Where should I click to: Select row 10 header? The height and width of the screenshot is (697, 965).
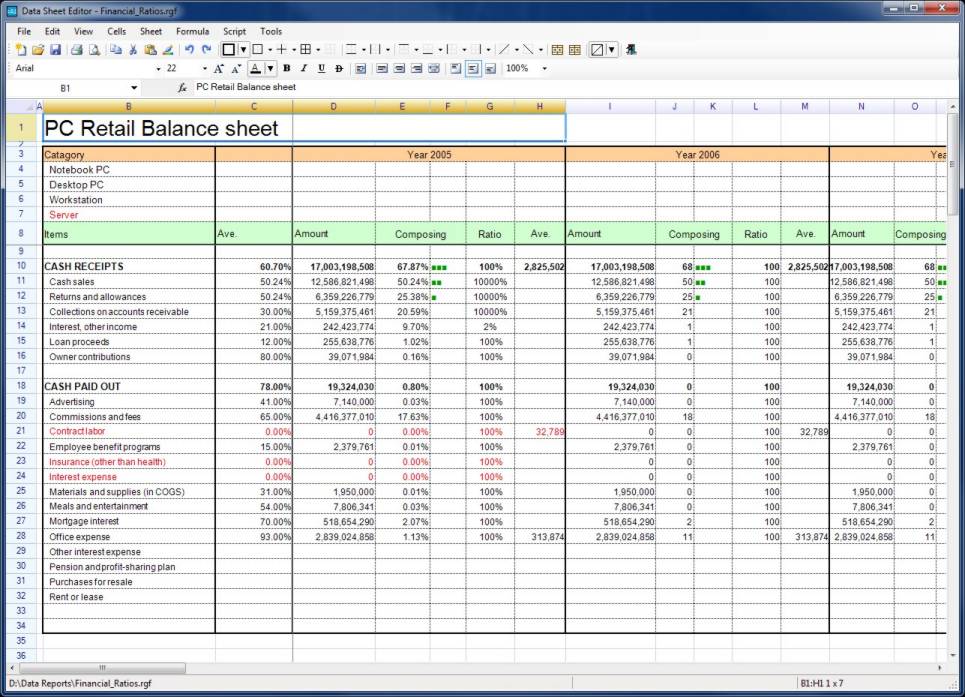pyautogui.click(x=20, y=267)
